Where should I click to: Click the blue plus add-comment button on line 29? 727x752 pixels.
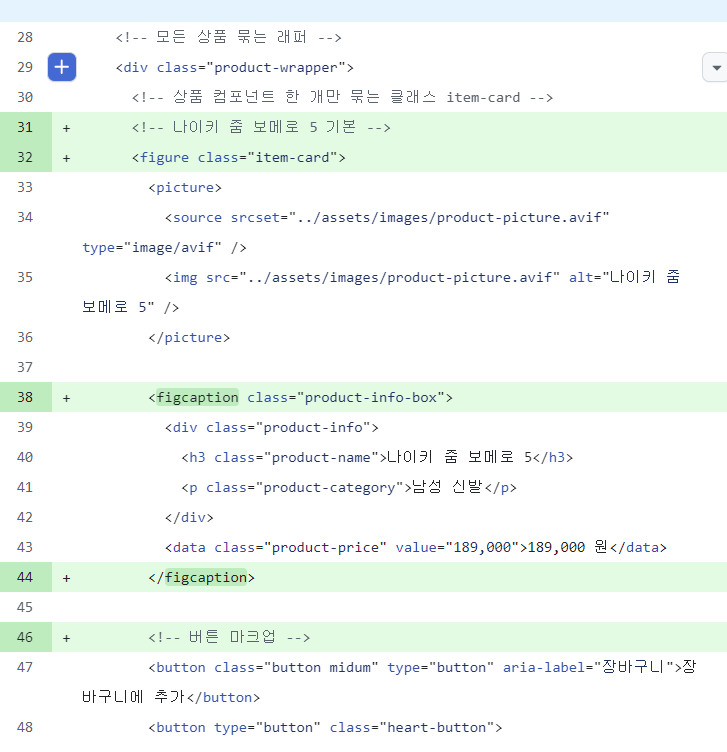coord(62,67)
